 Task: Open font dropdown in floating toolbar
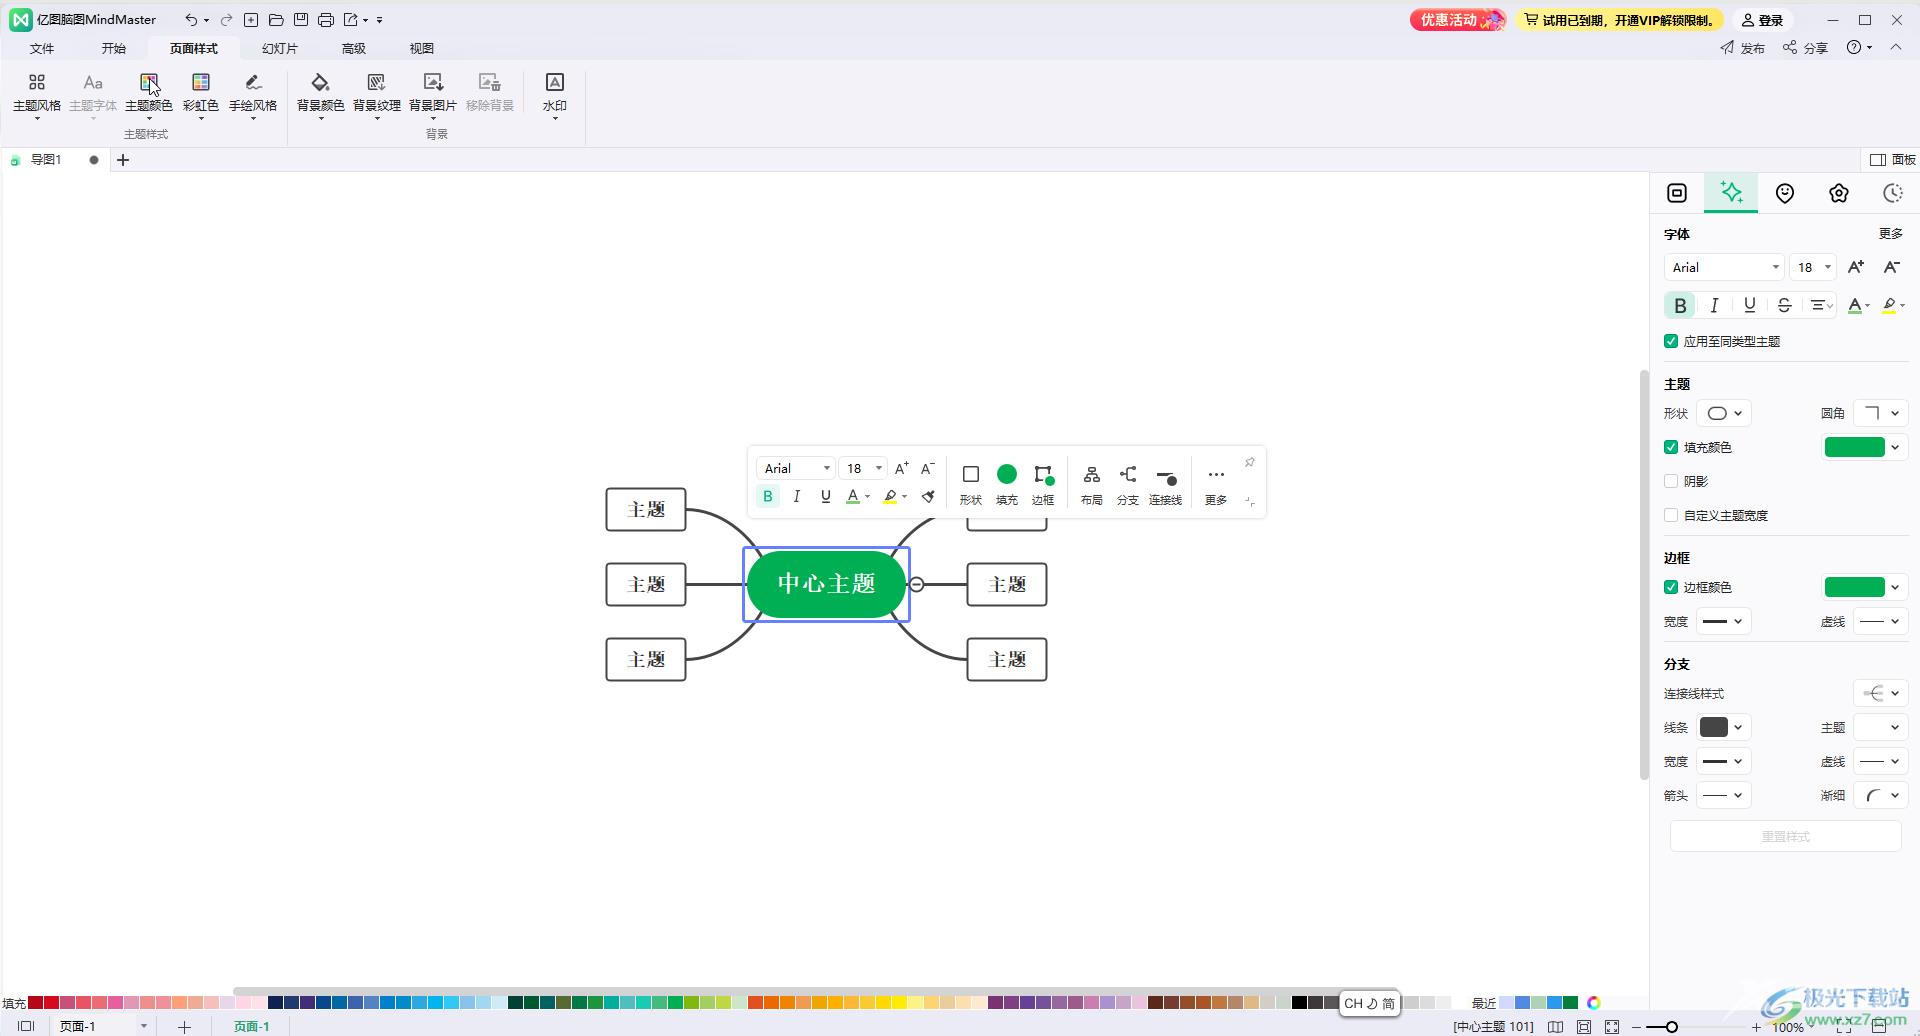click(796, 468)
